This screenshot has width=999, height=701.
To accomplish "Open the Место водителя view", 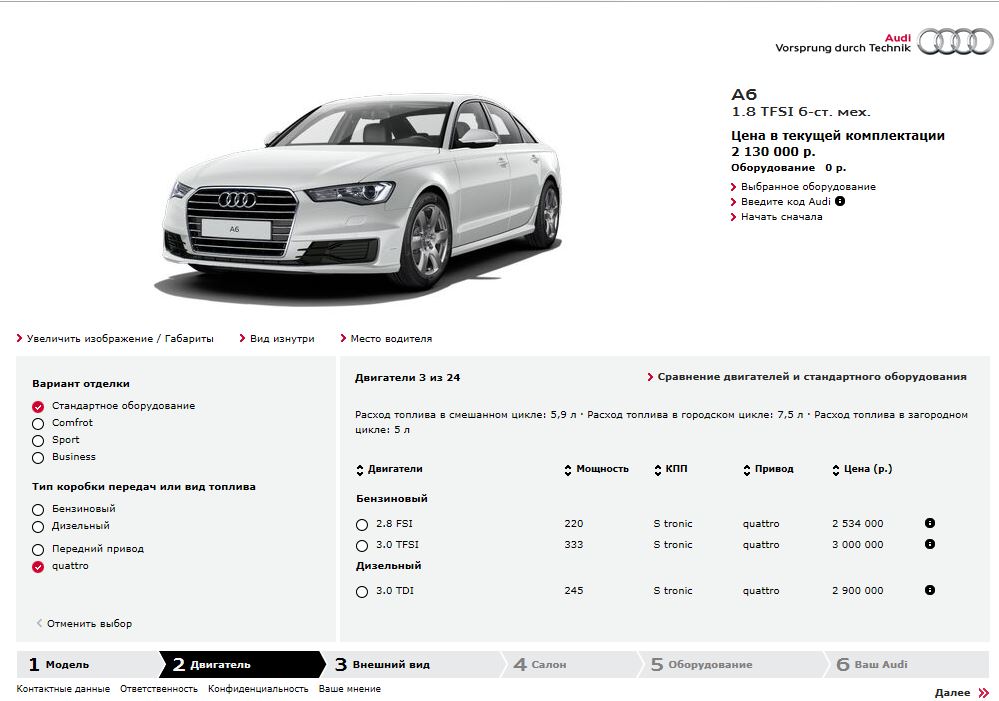I will point(386,338).
